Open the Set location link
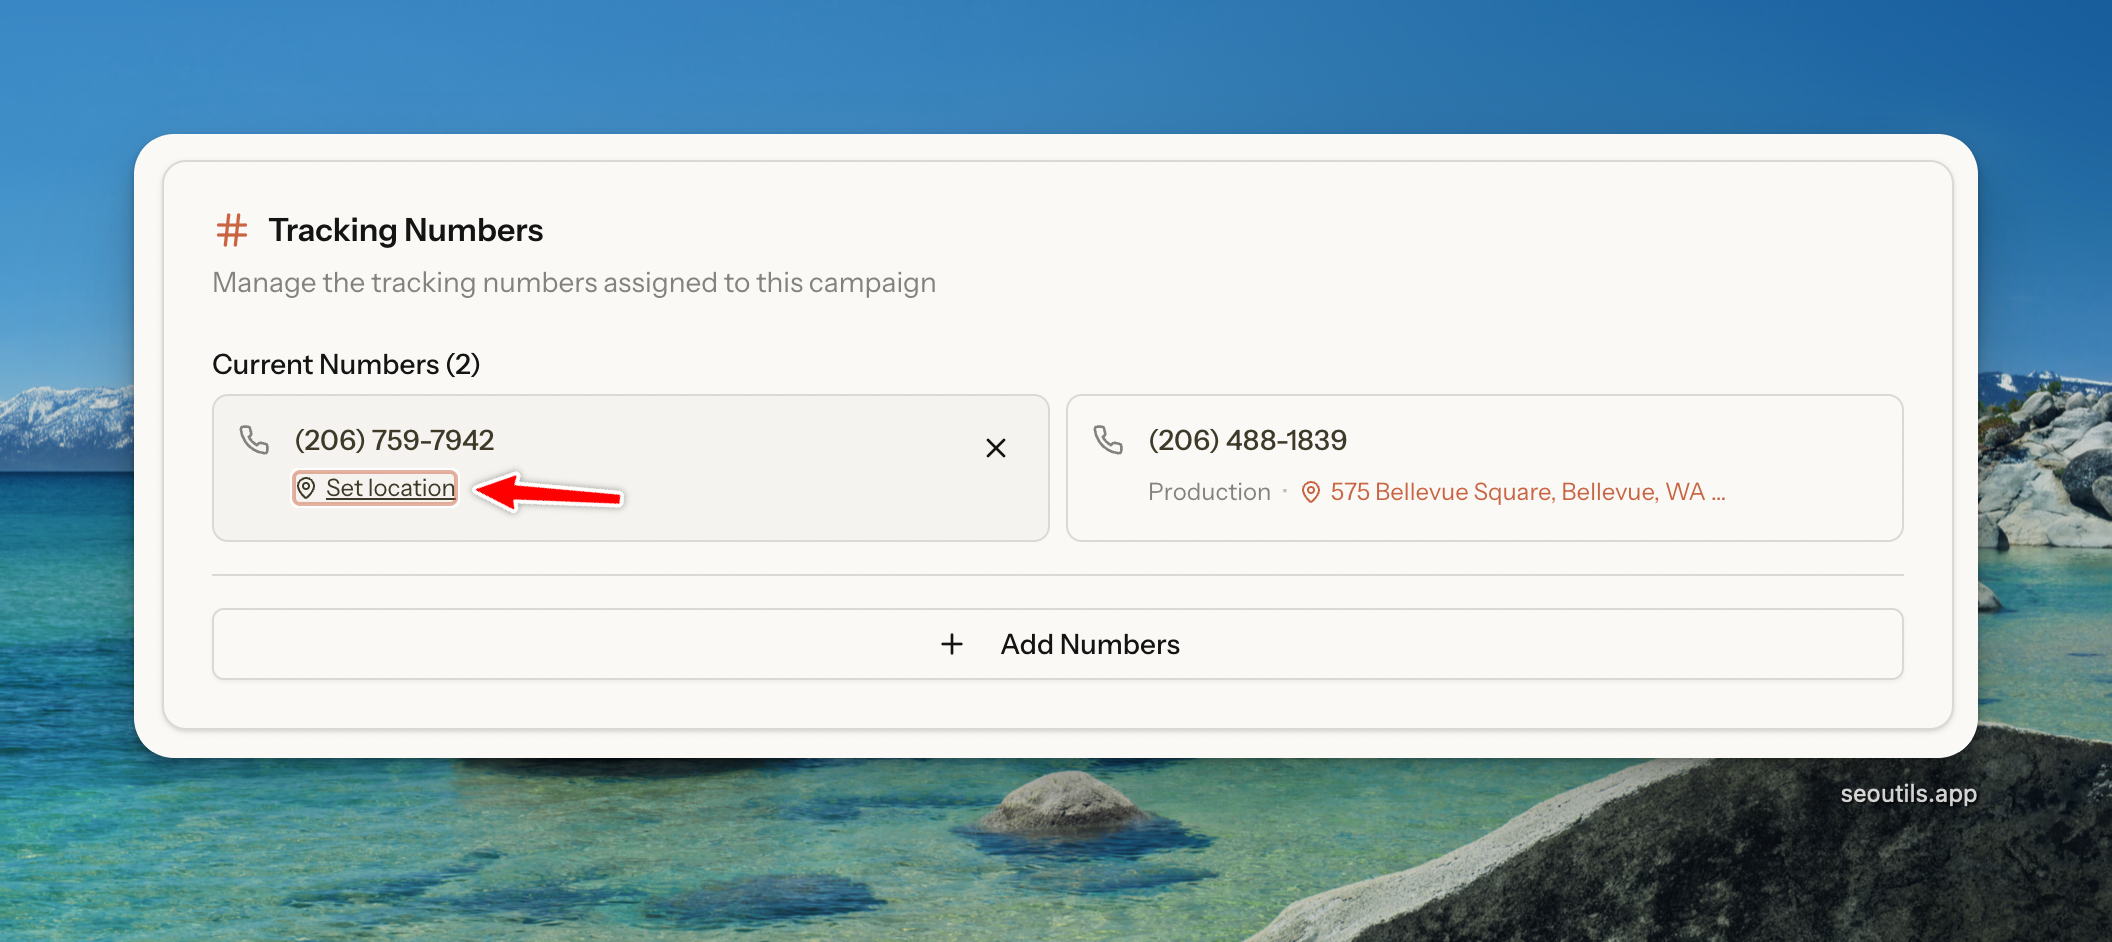The image size is (2112, 942). [x=390, y=488]
